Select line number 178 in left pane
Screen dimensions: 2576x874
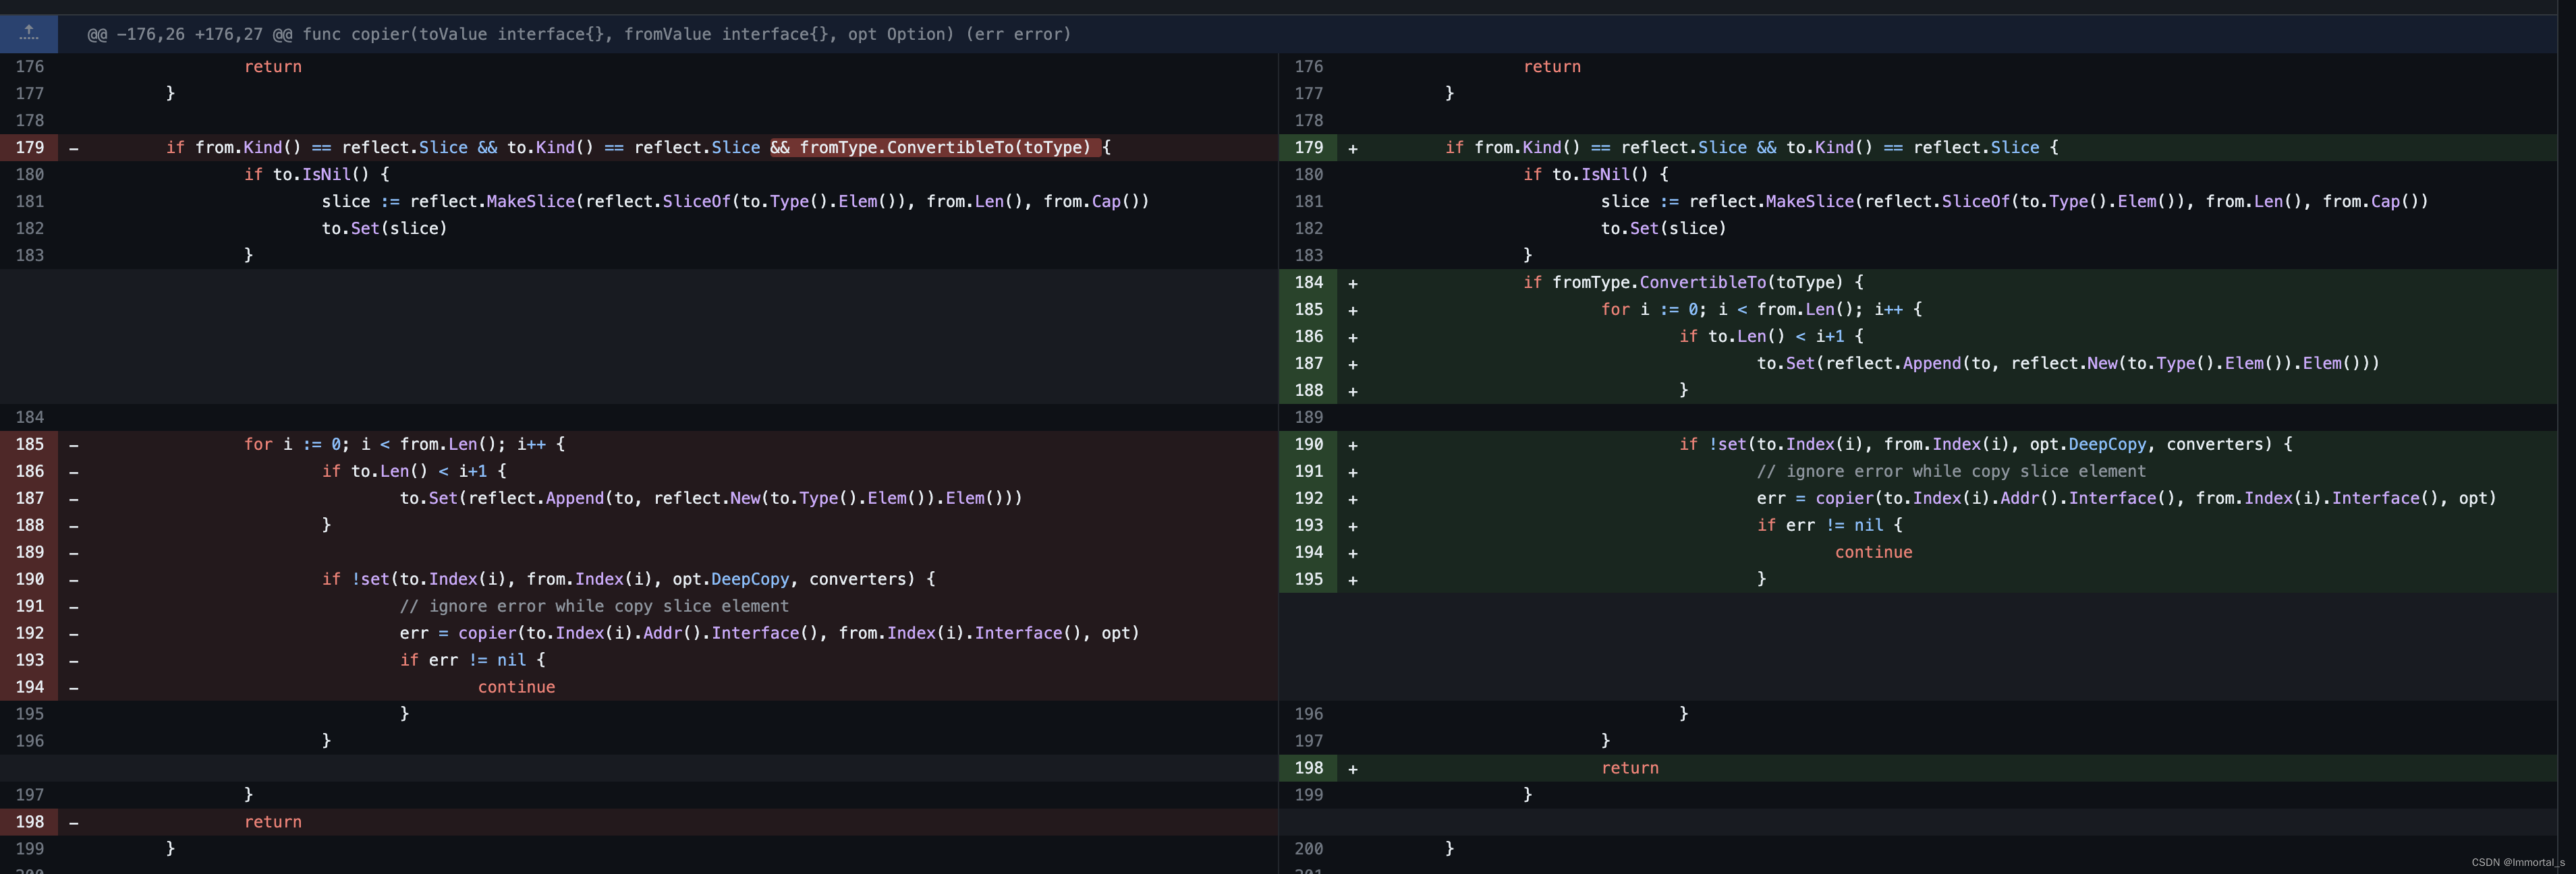point(30,120)
